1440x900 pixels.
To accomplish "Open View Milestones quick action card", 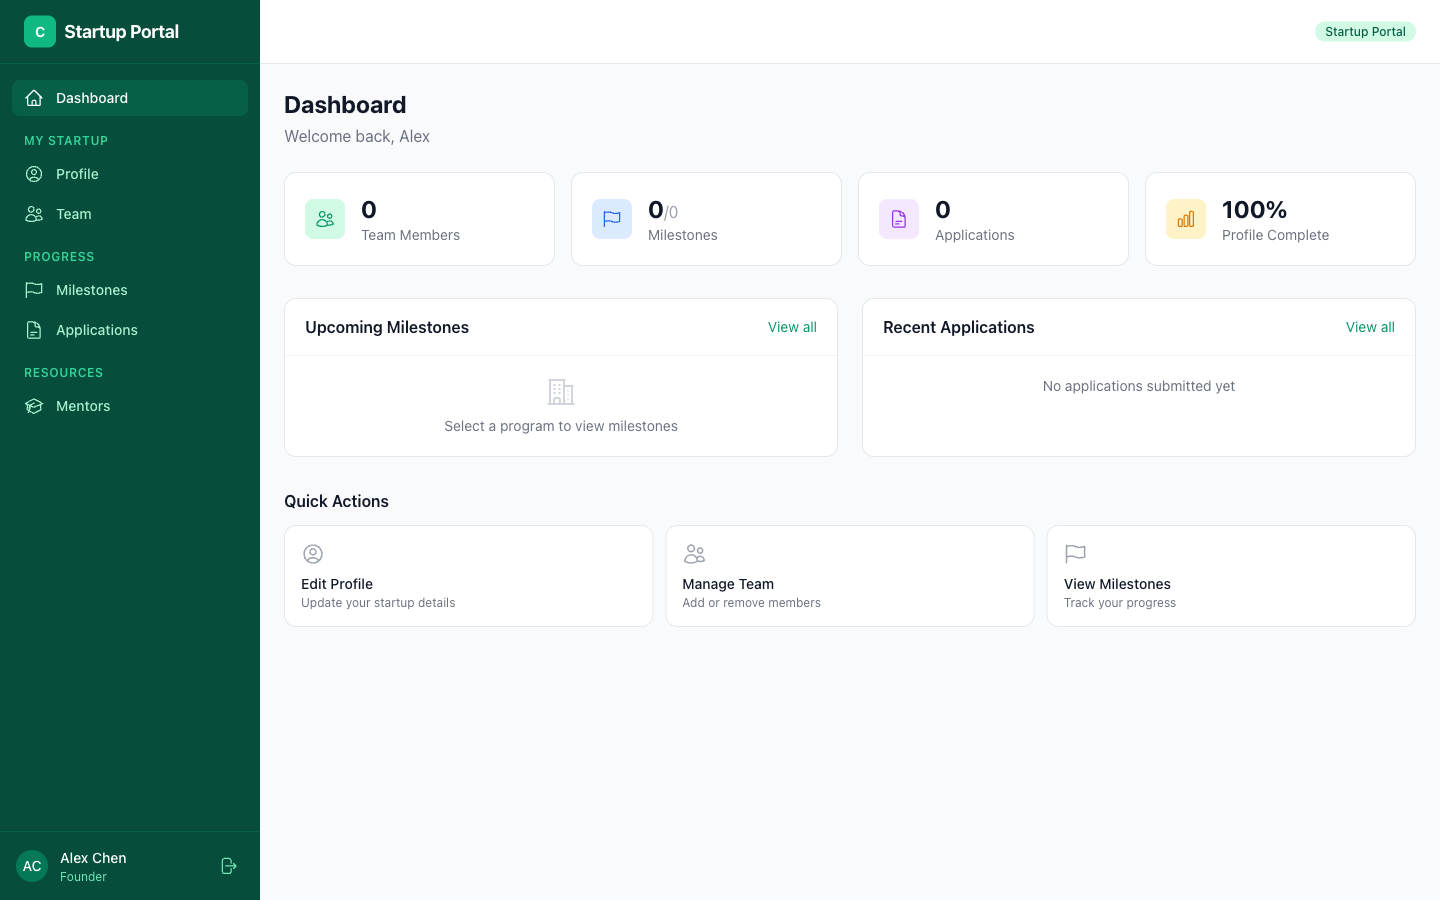I will pyautogui.click(x=1231, y=576).
